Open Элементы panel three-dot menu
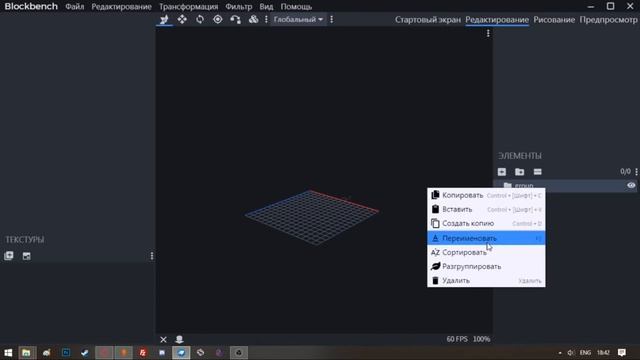 (636, 172)
